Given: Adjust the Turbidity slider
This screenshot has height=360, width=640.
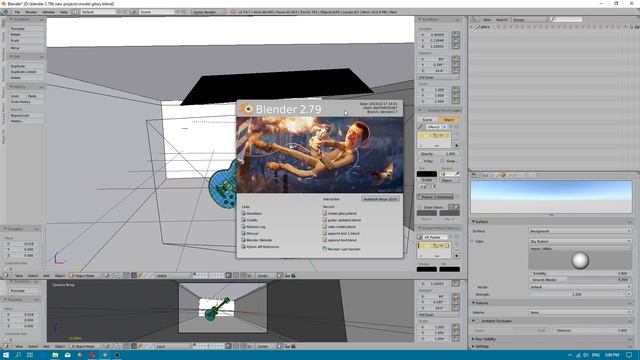Looking at the screenshot, I should [580, 273].
